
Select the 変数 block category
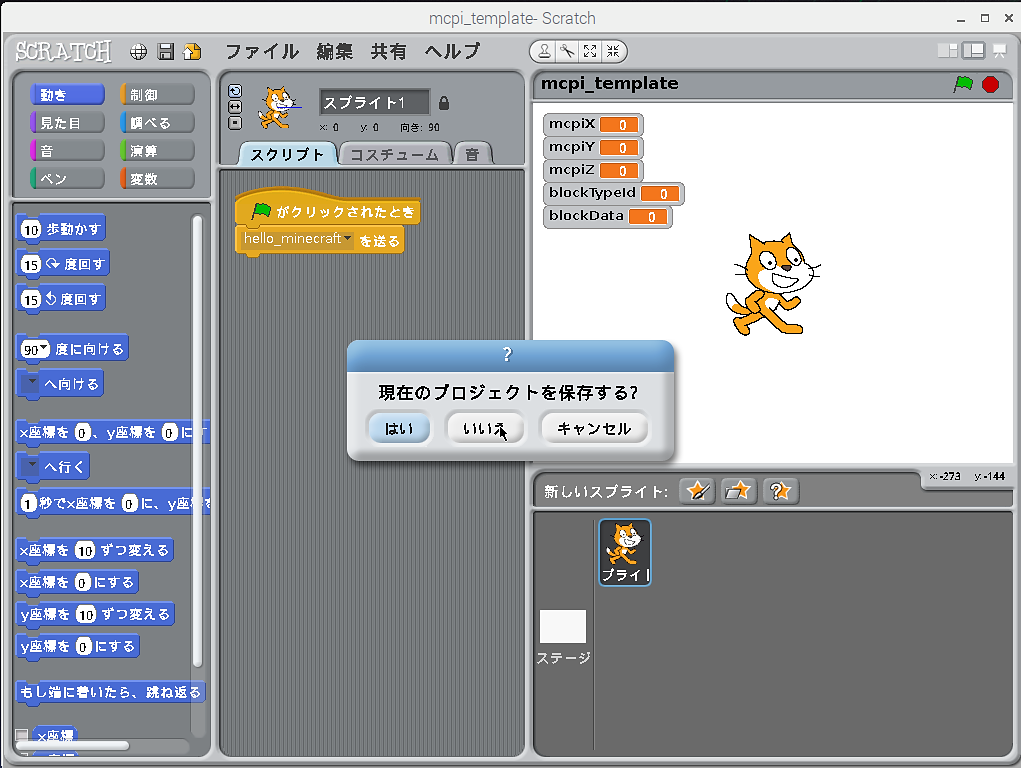(157, 178)
